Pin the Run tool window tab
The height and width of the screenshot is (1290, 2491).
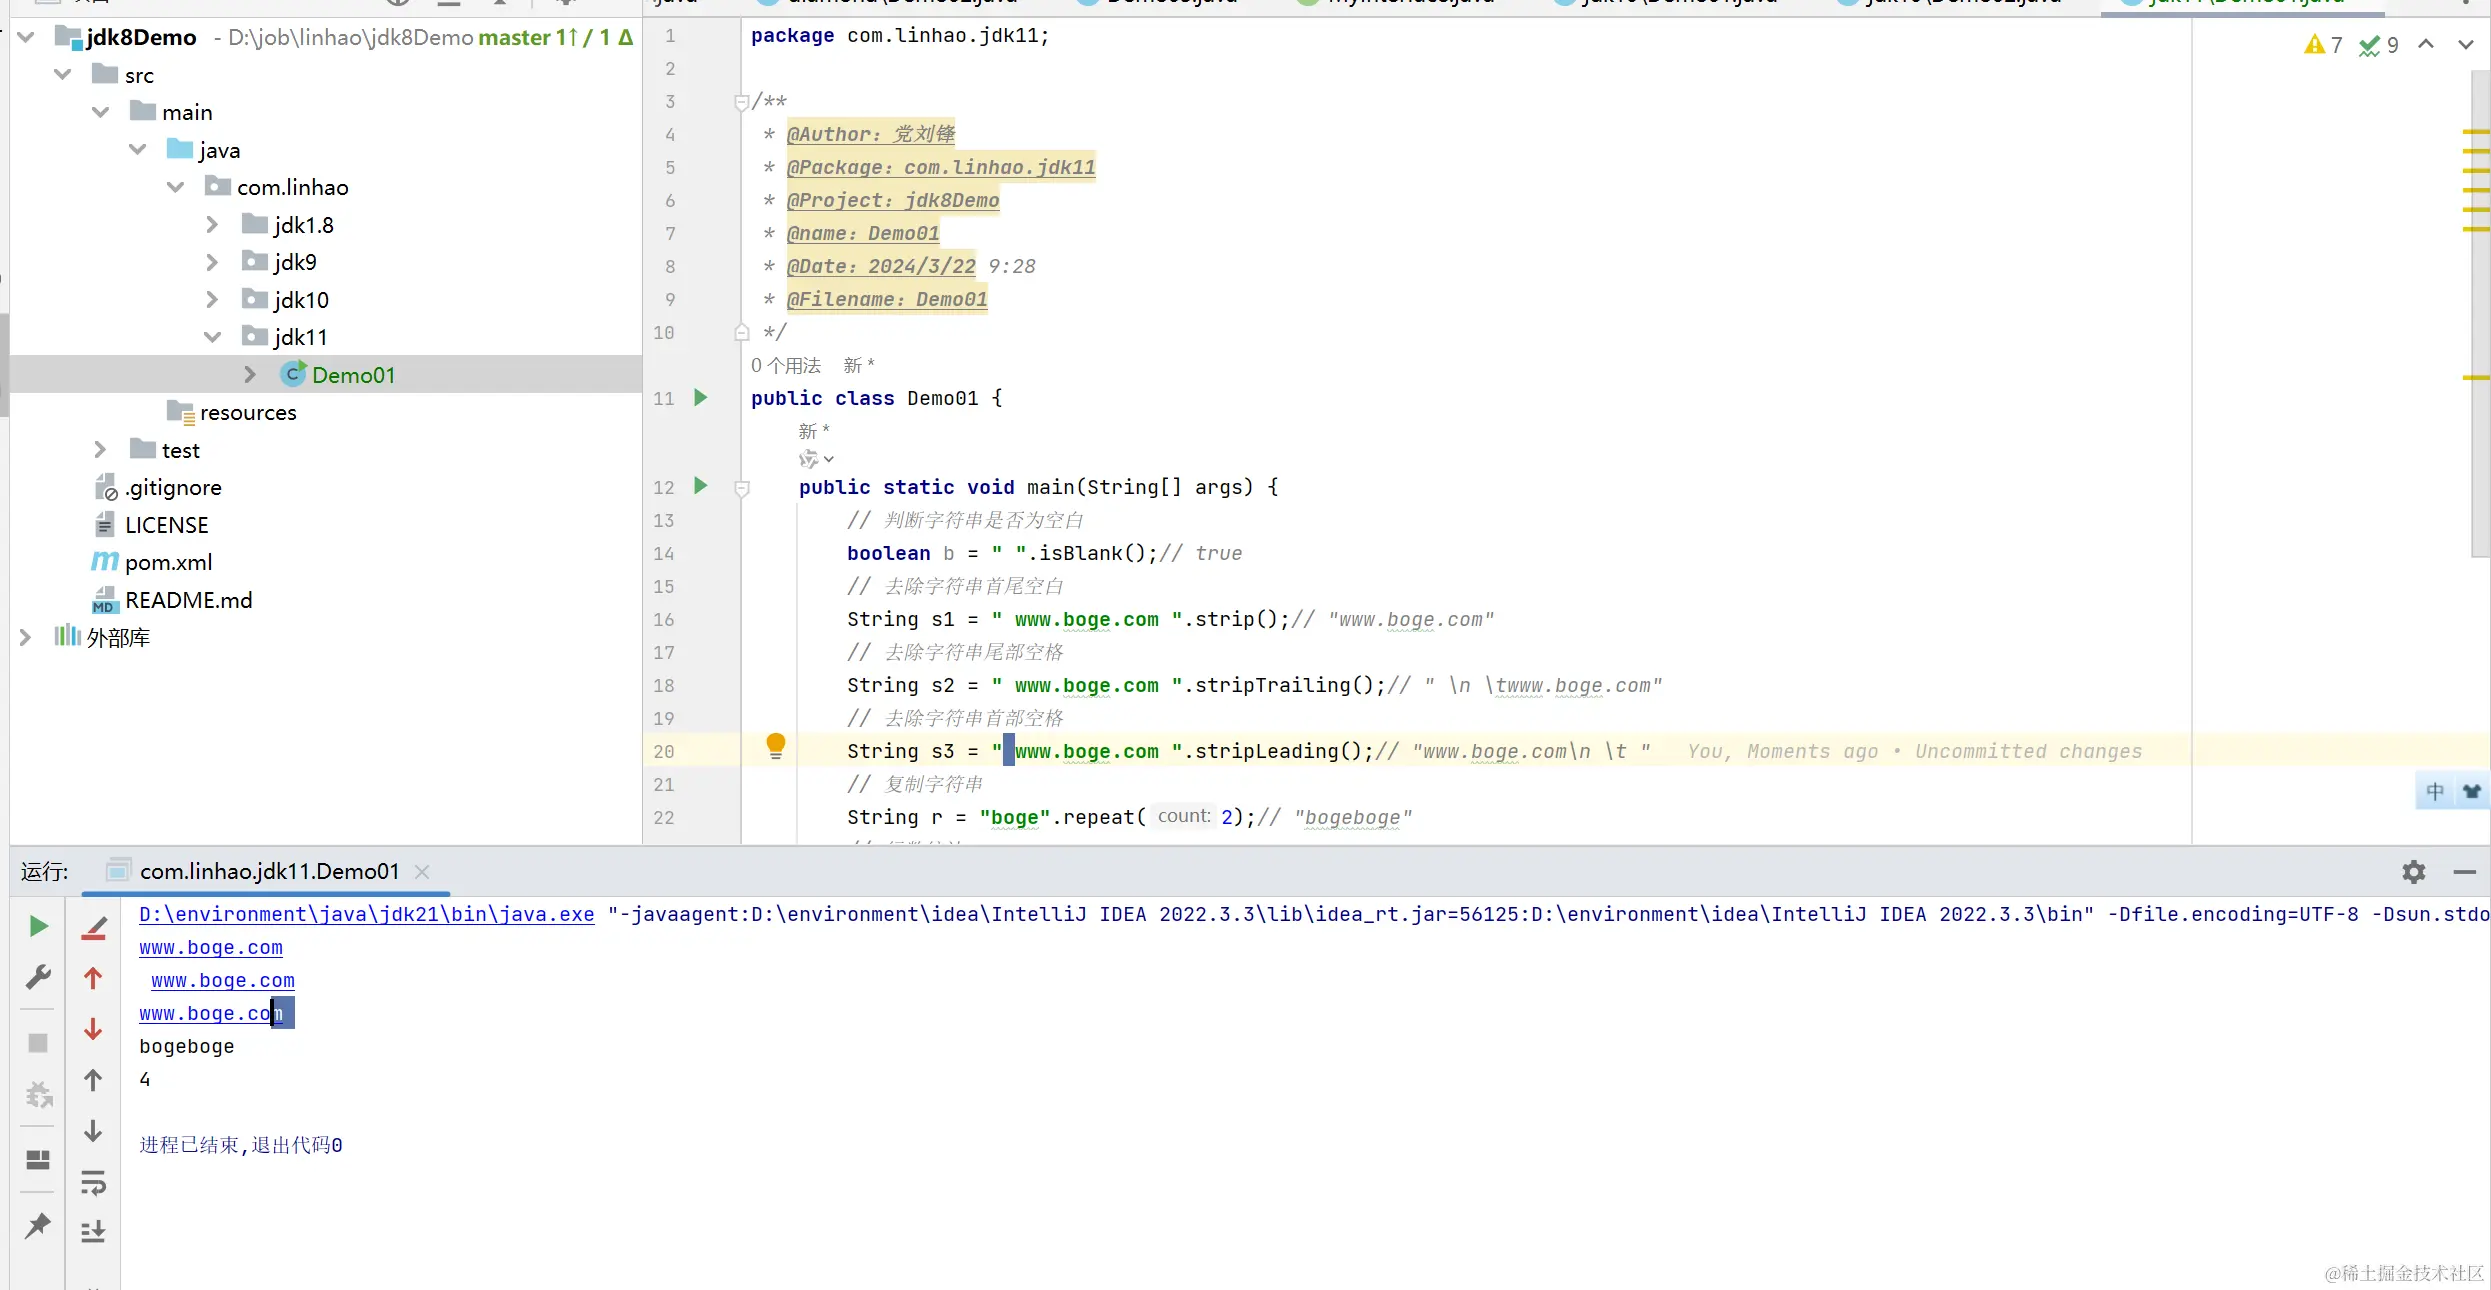click(x=37, y=1226)
